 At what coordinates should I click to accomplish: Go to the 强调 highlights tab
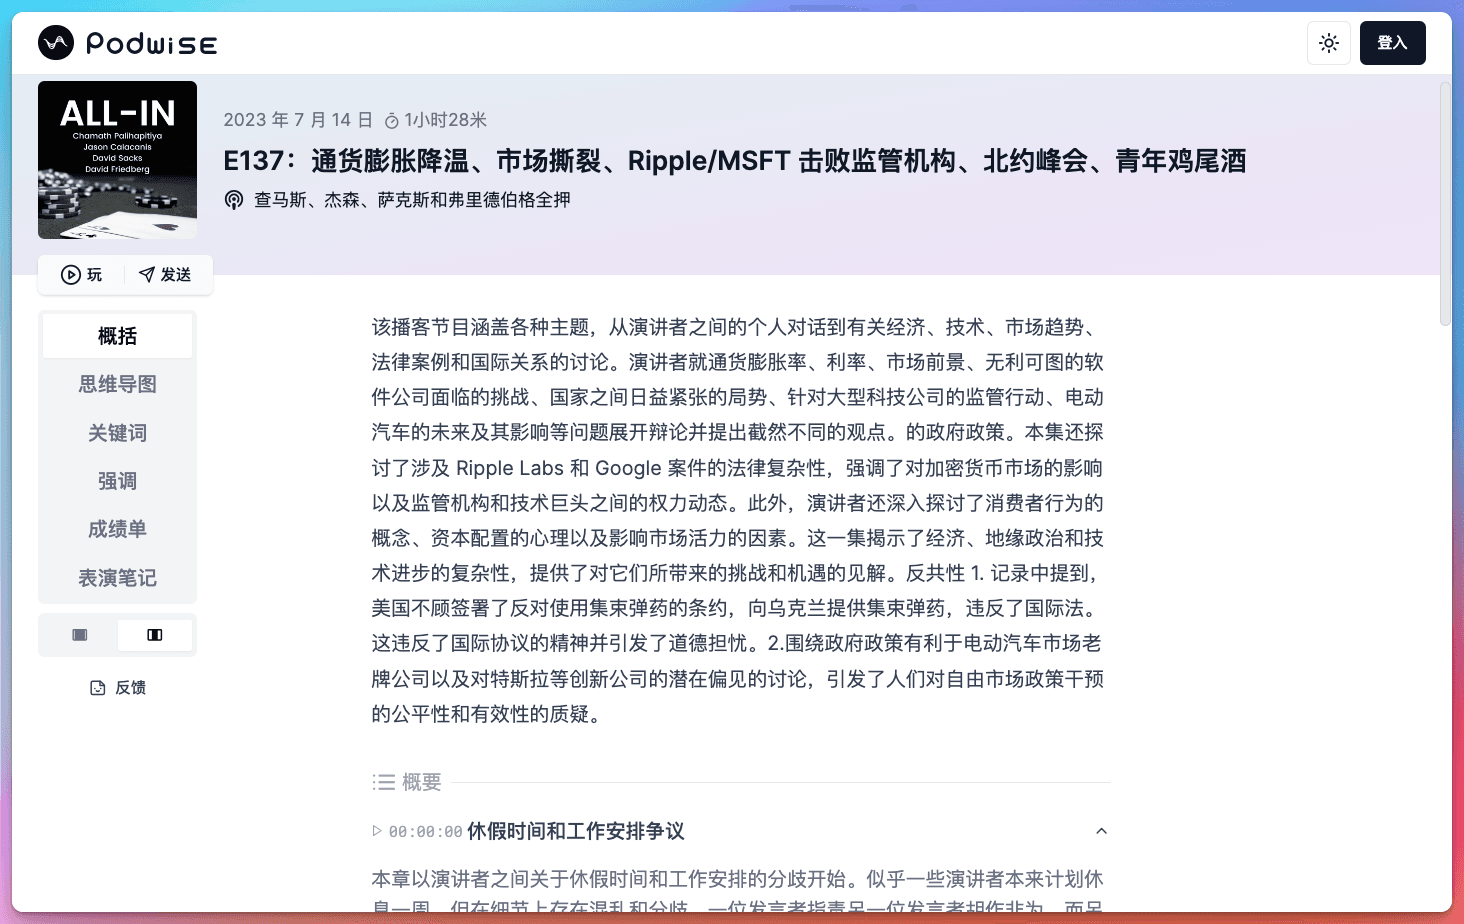click(x=117, y=481)
